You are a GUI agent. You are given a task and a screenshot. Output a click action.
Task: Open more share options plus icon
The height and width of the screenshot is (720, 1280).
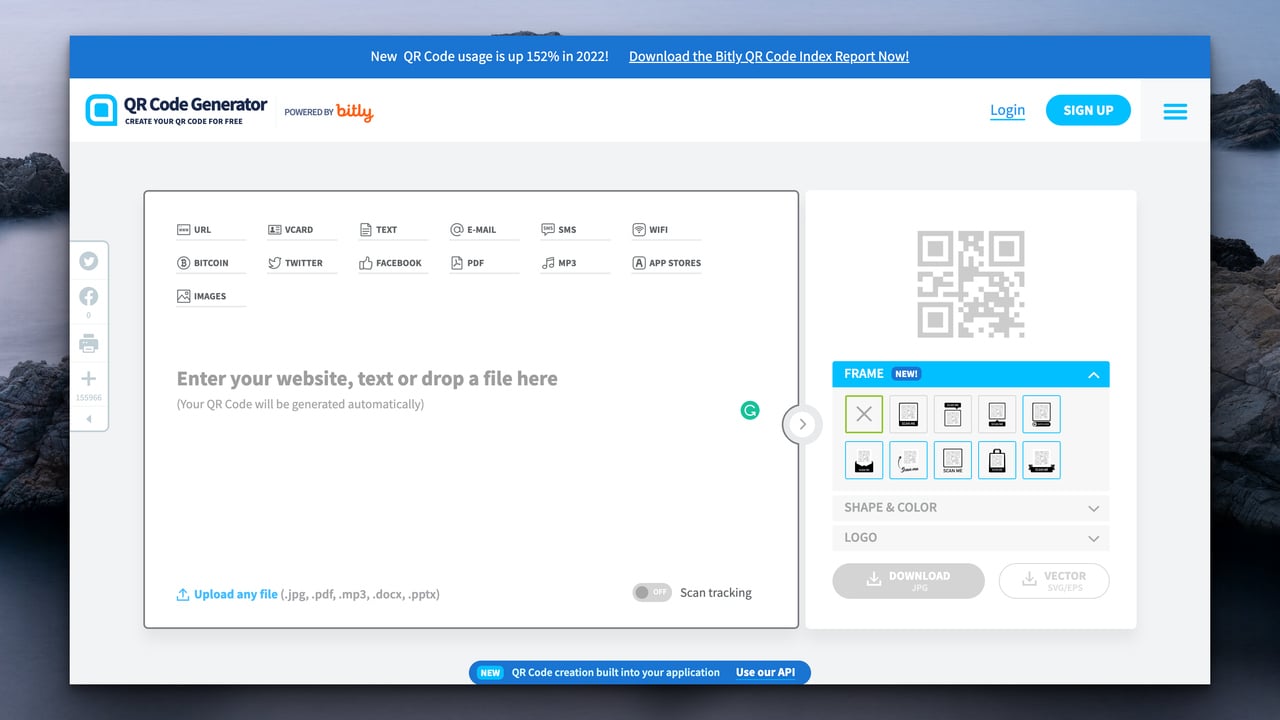89,378
